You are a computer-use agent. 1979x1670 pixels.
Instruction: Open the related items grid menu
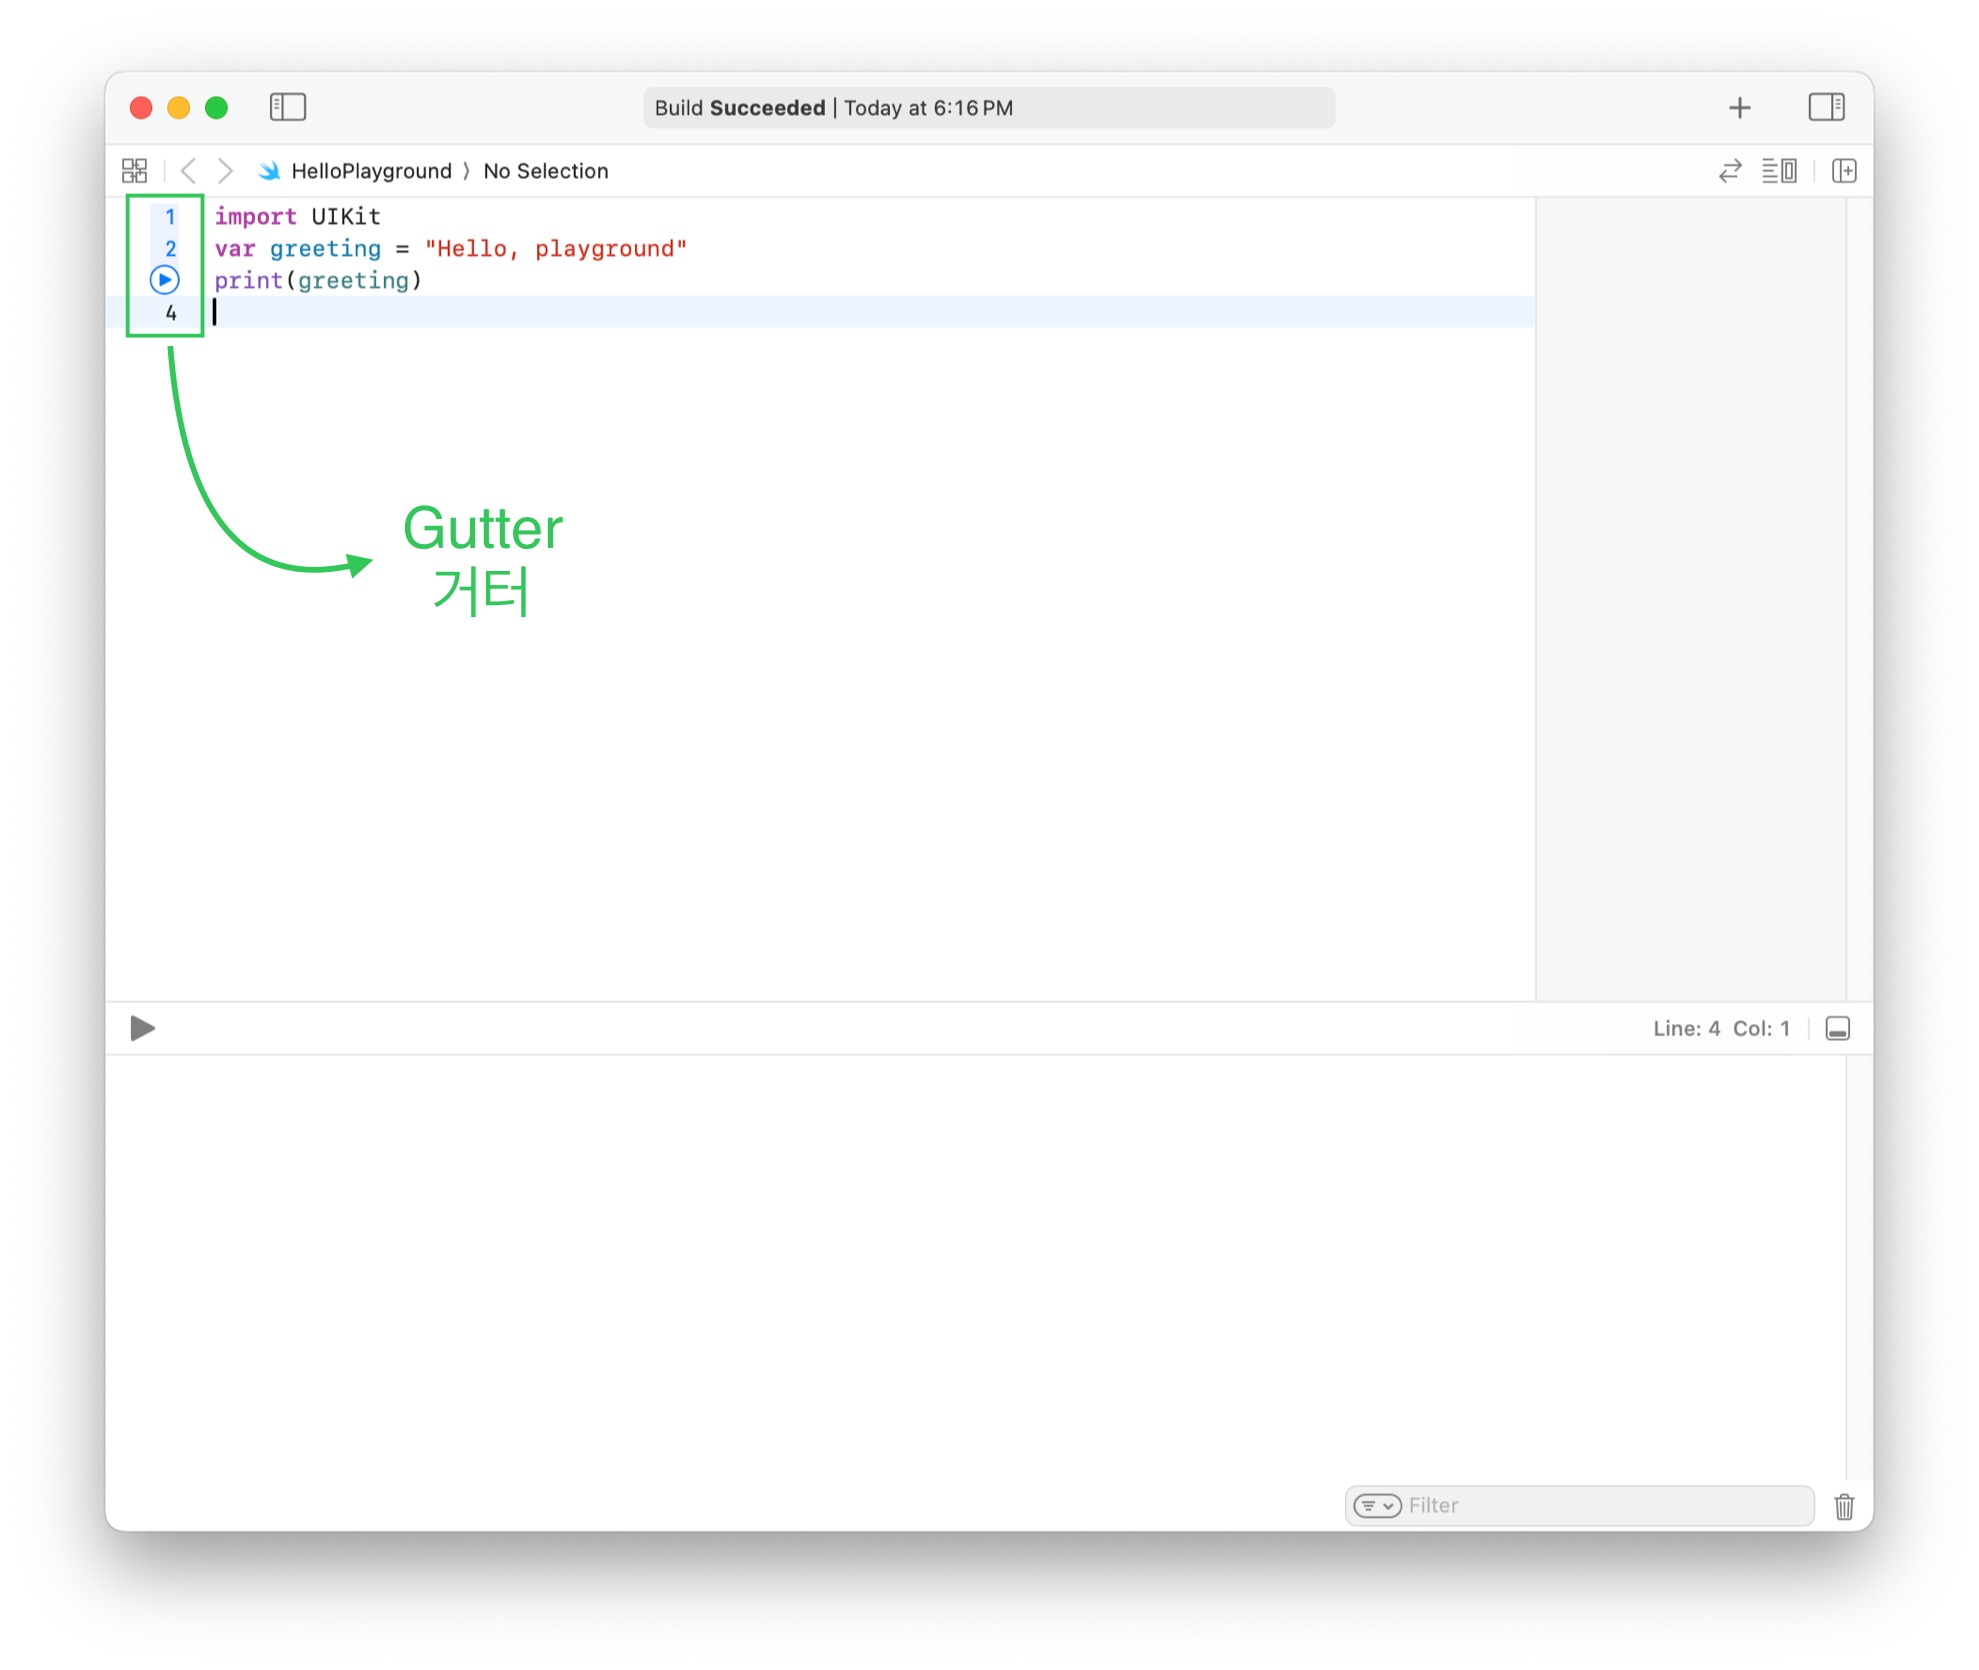(x=134, y=171)
